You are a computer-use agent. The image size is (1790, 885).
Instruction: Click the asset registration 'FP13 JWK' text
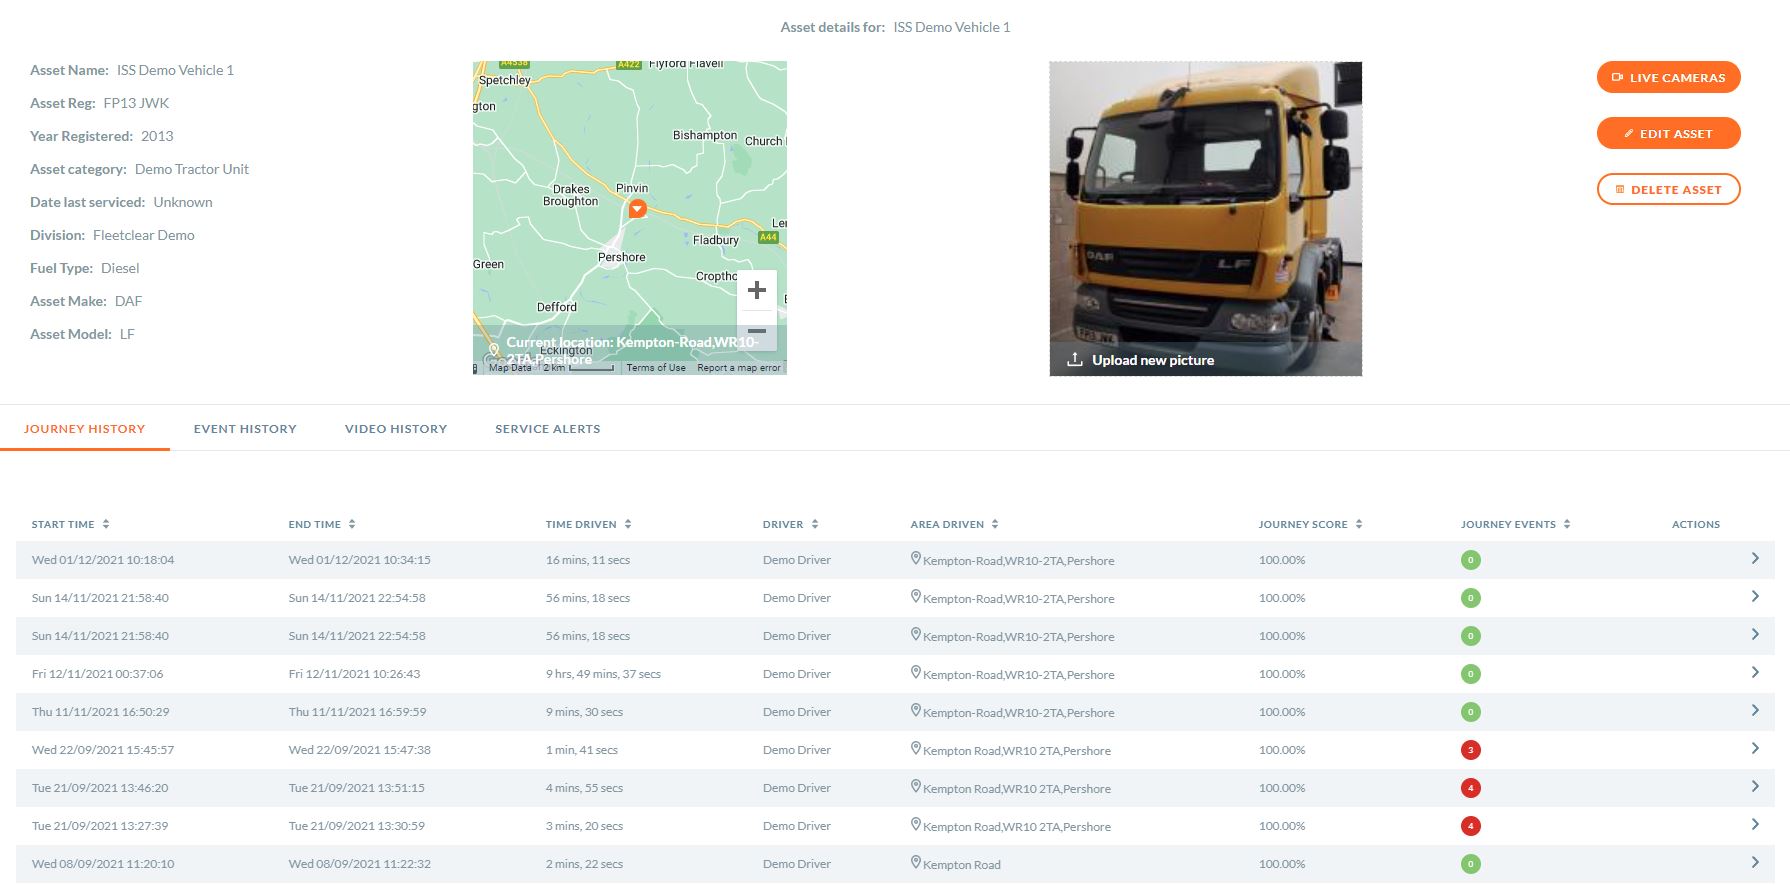pos(136,103)
